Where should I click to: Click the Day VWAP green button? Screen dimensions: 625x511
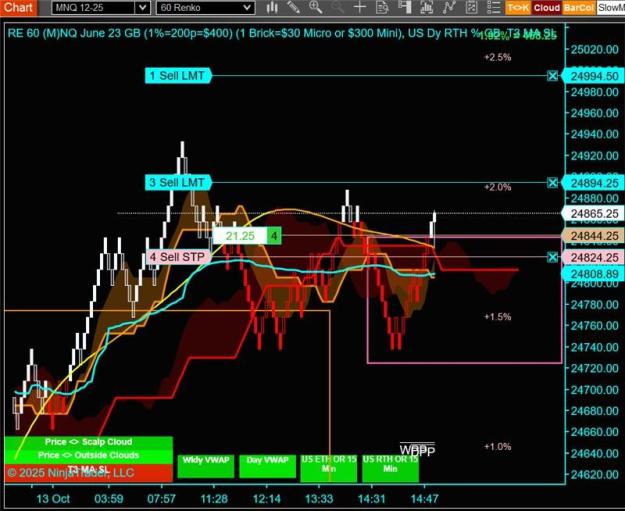[267, 466]
